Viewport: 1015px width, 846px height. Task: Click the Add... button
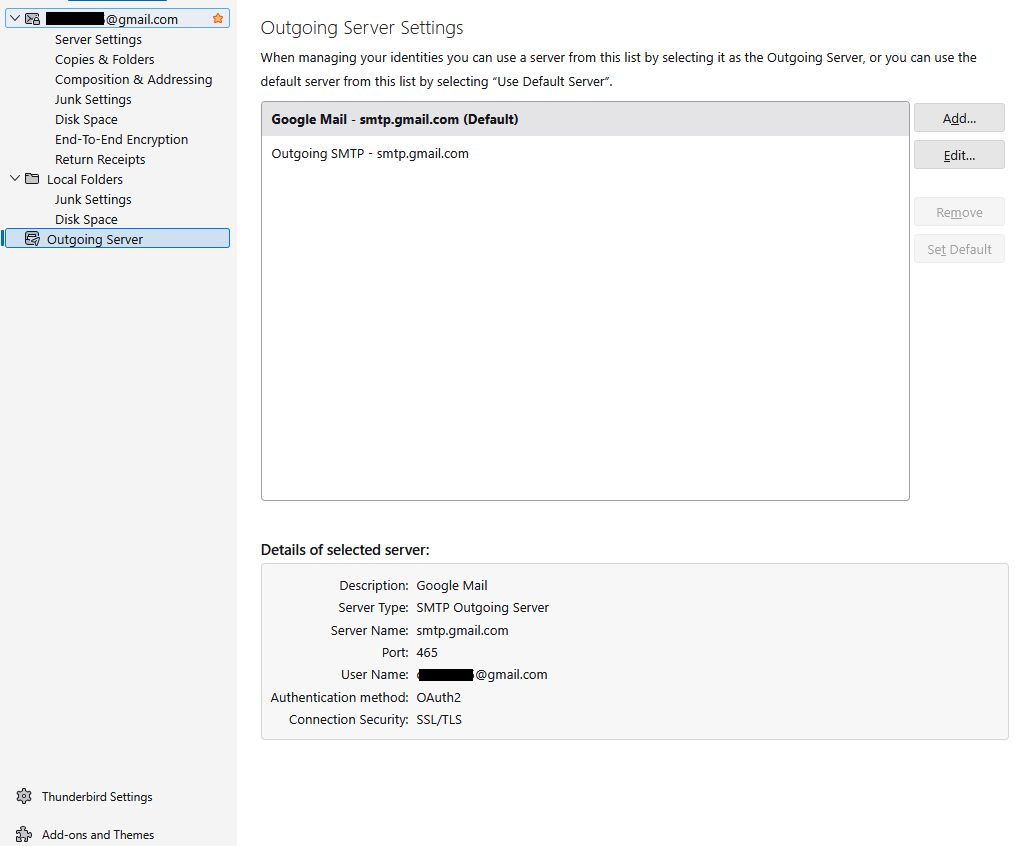[959, 118]
